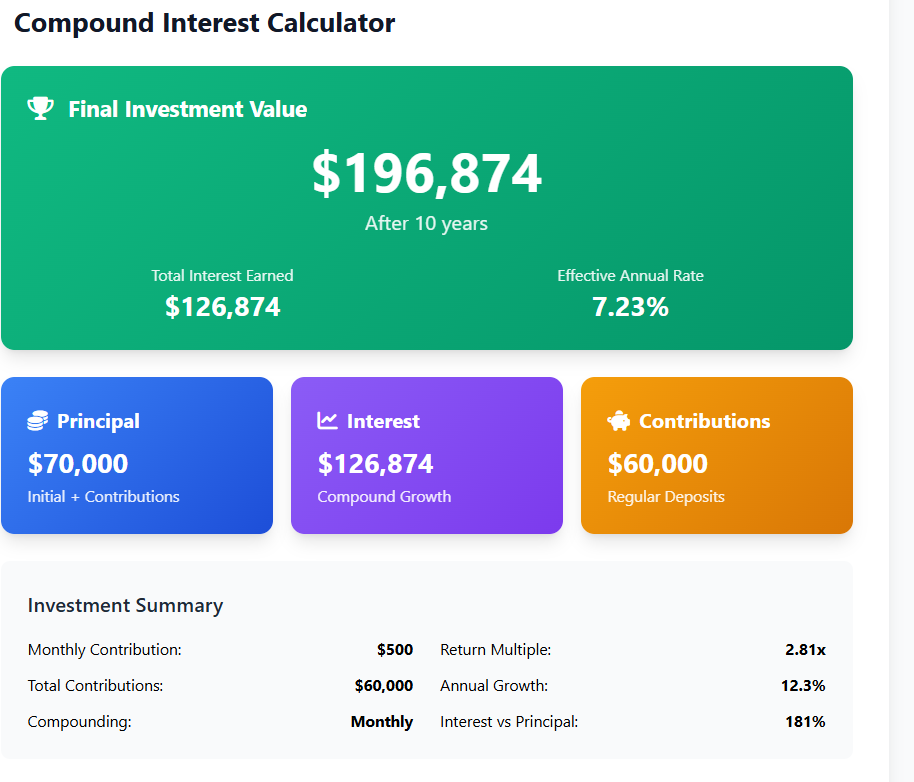Click the $60,000 amount on Contributions card
This screenshot has height=782, width=914.
(x=658, y=464)
